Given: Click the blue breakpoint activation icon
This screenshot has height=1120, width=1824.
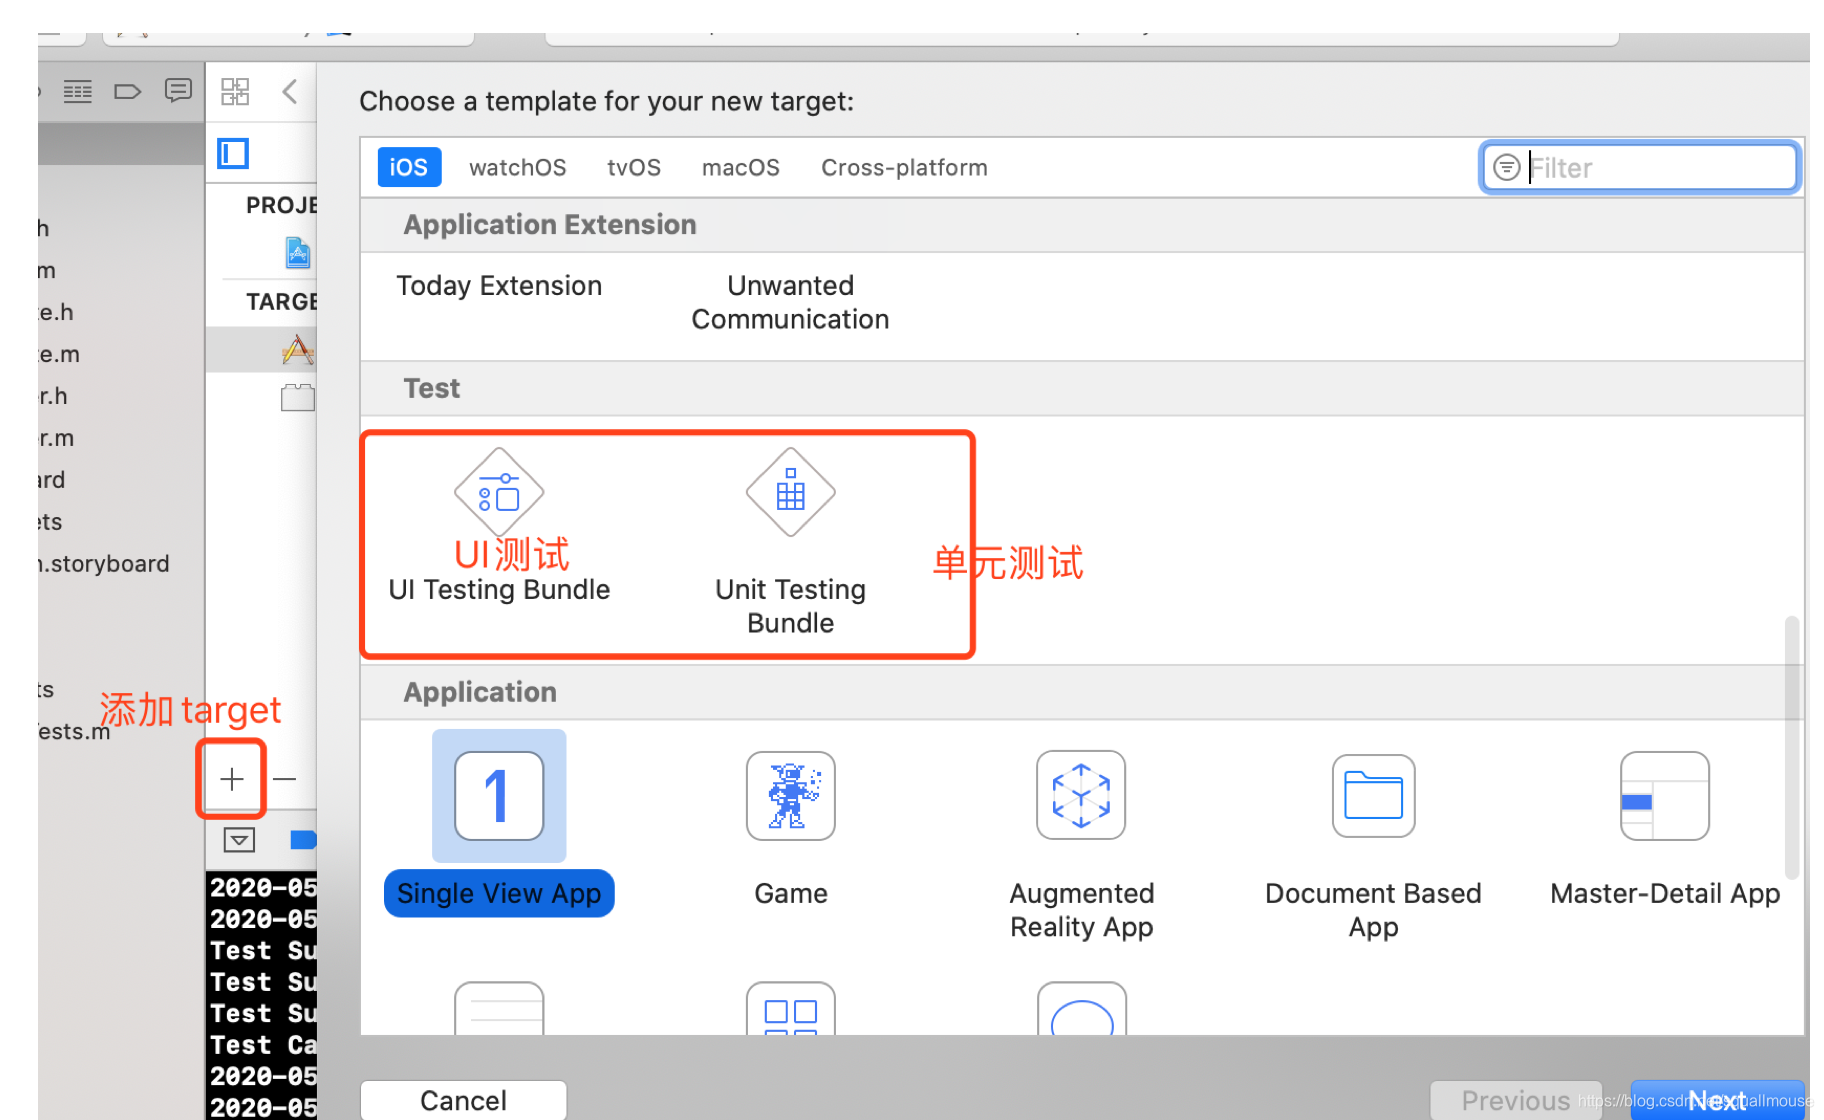Looking at the screenshot, I should tap(303, 840).
